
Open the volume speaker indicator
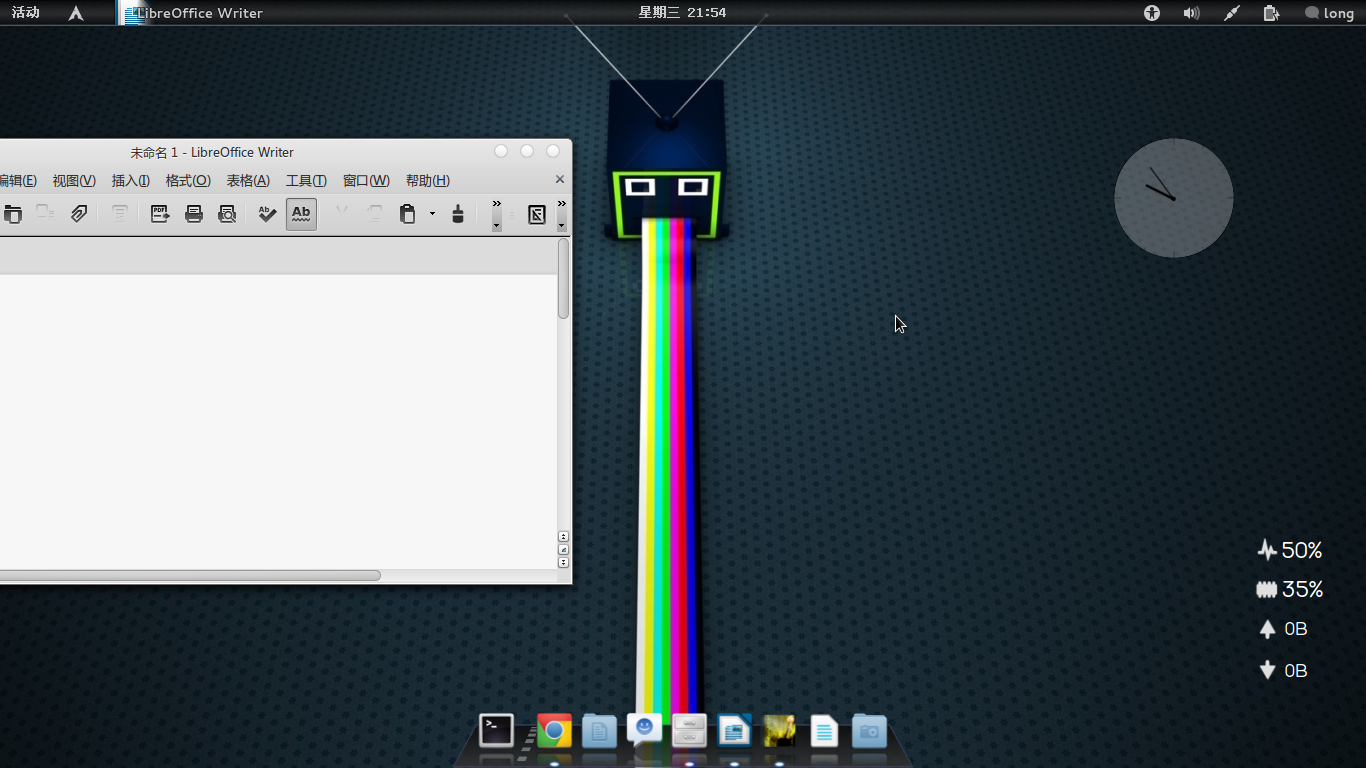1191,13
